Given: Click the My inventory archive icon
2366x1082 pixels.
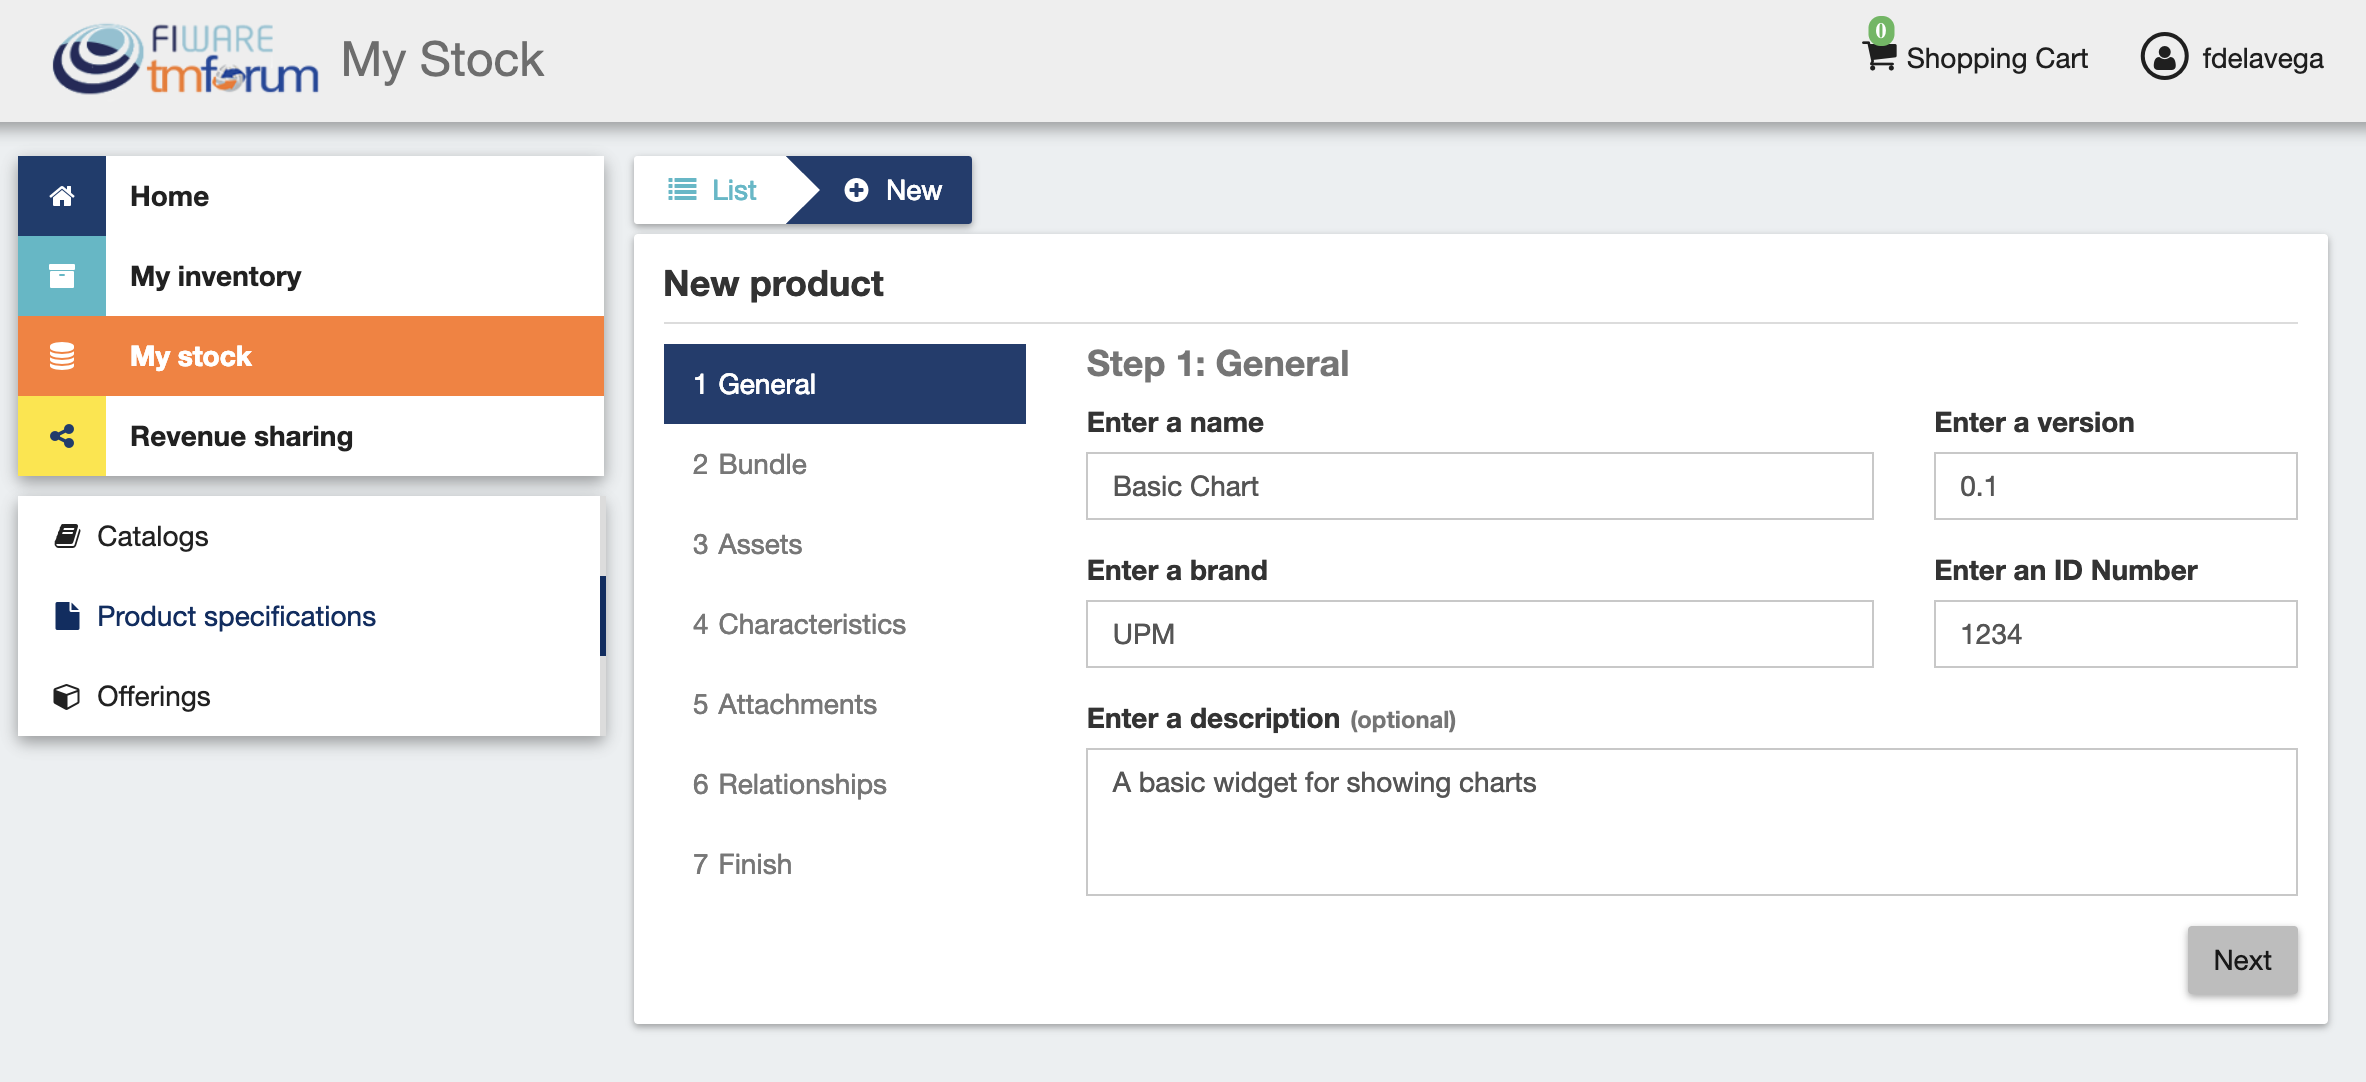Looking at the screenshot, I should tap(62, 276).
